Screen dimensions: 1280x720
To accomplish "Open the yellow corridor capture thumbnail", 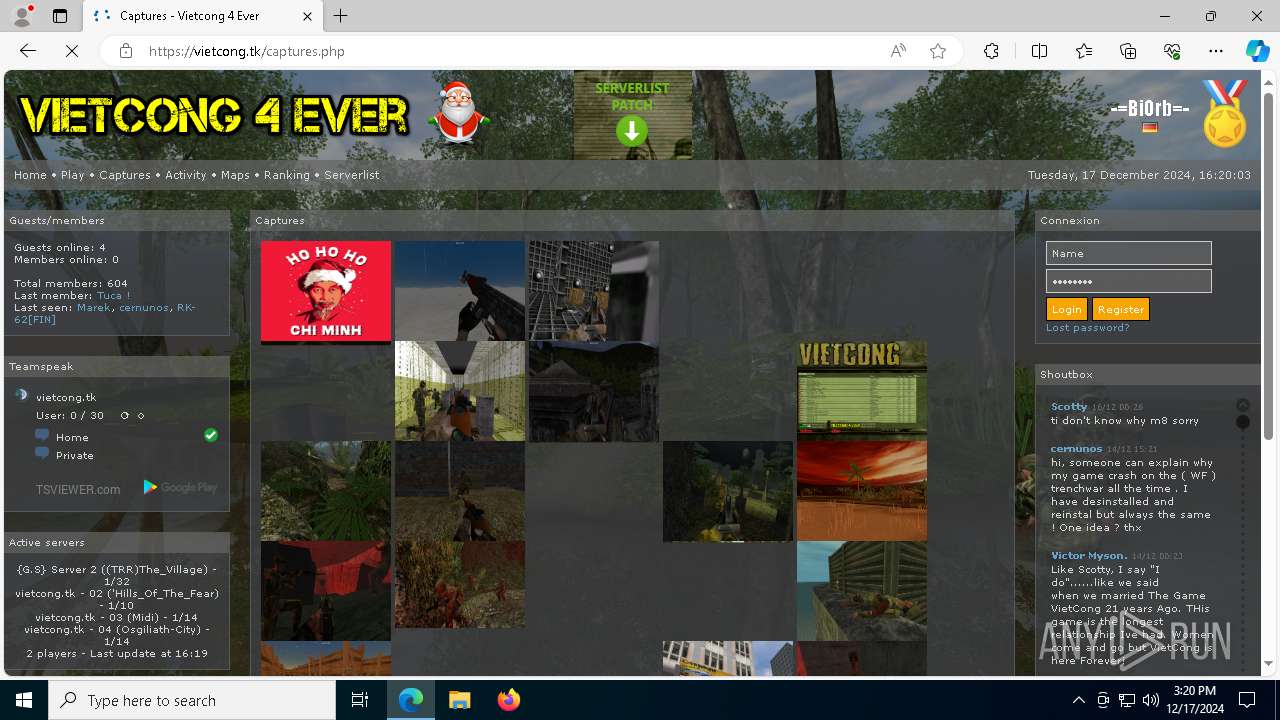I will coord(460,390).
